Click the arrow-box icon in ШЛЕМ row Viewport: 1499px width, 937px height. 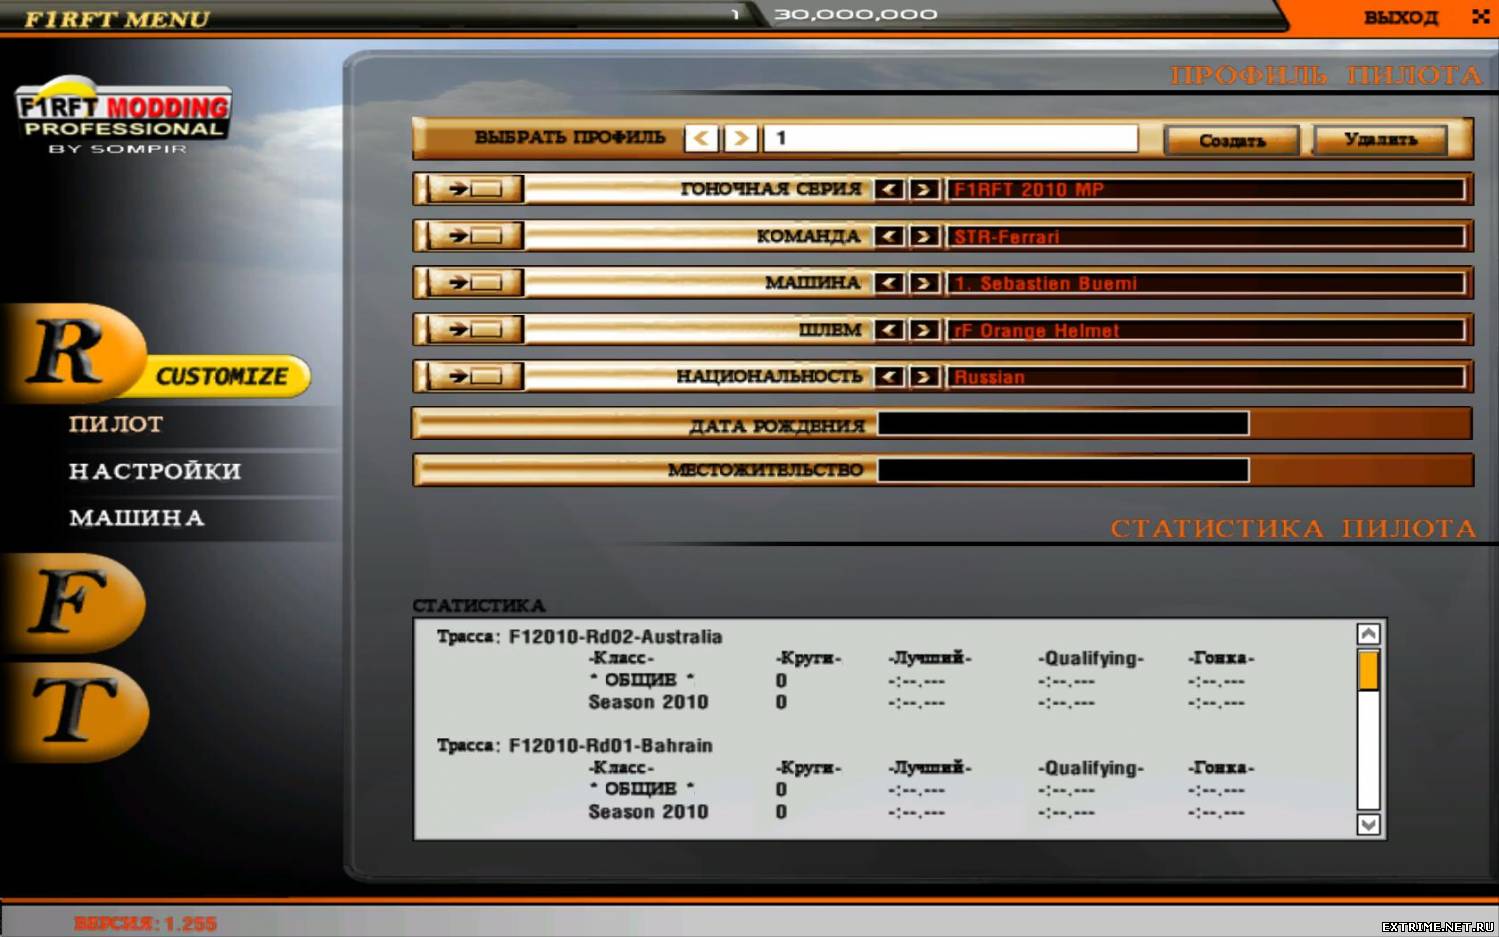474,330
